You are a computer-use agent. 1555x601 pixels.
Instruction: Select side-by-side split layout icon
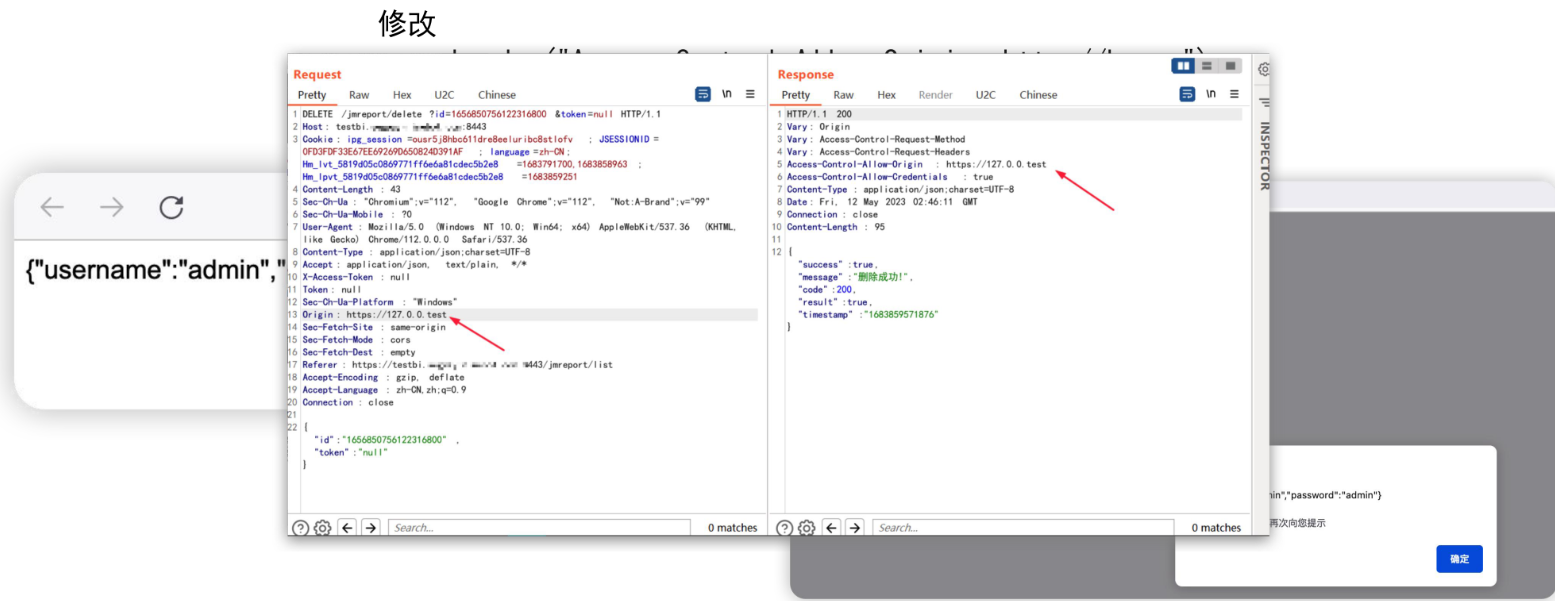1184,66
